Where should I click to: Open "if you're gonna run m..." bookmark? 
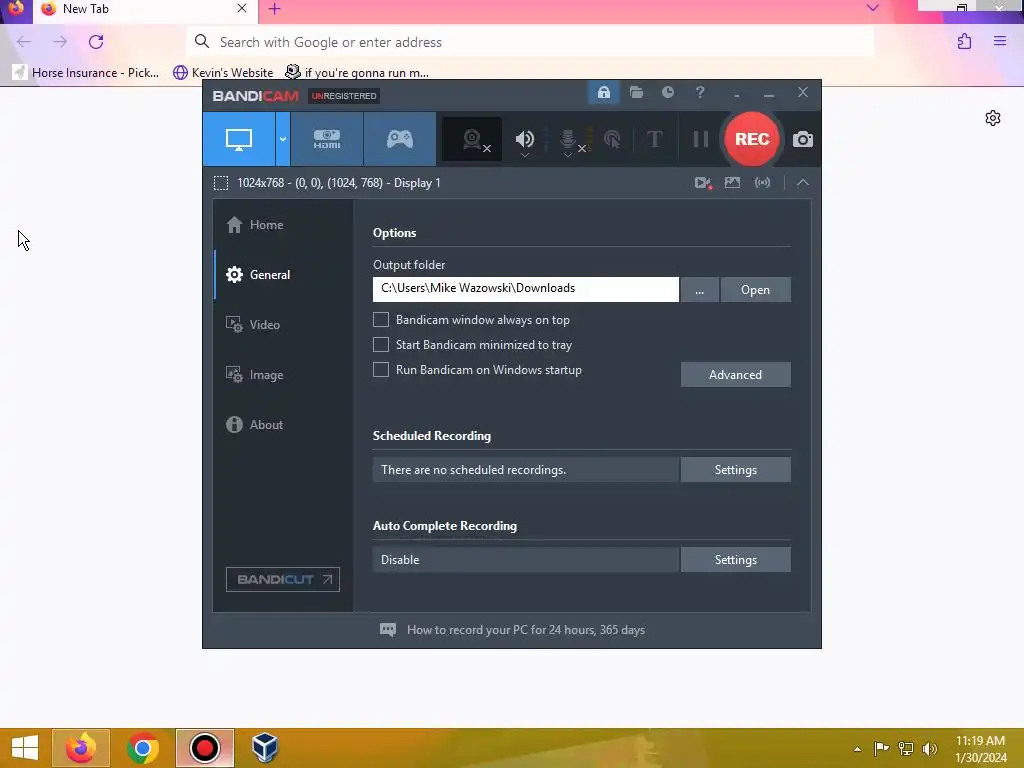(357, 72)
